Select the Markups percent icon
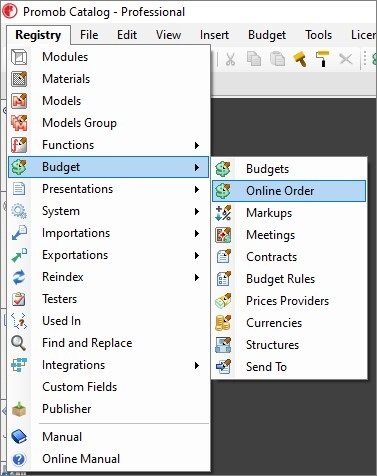 223,213
